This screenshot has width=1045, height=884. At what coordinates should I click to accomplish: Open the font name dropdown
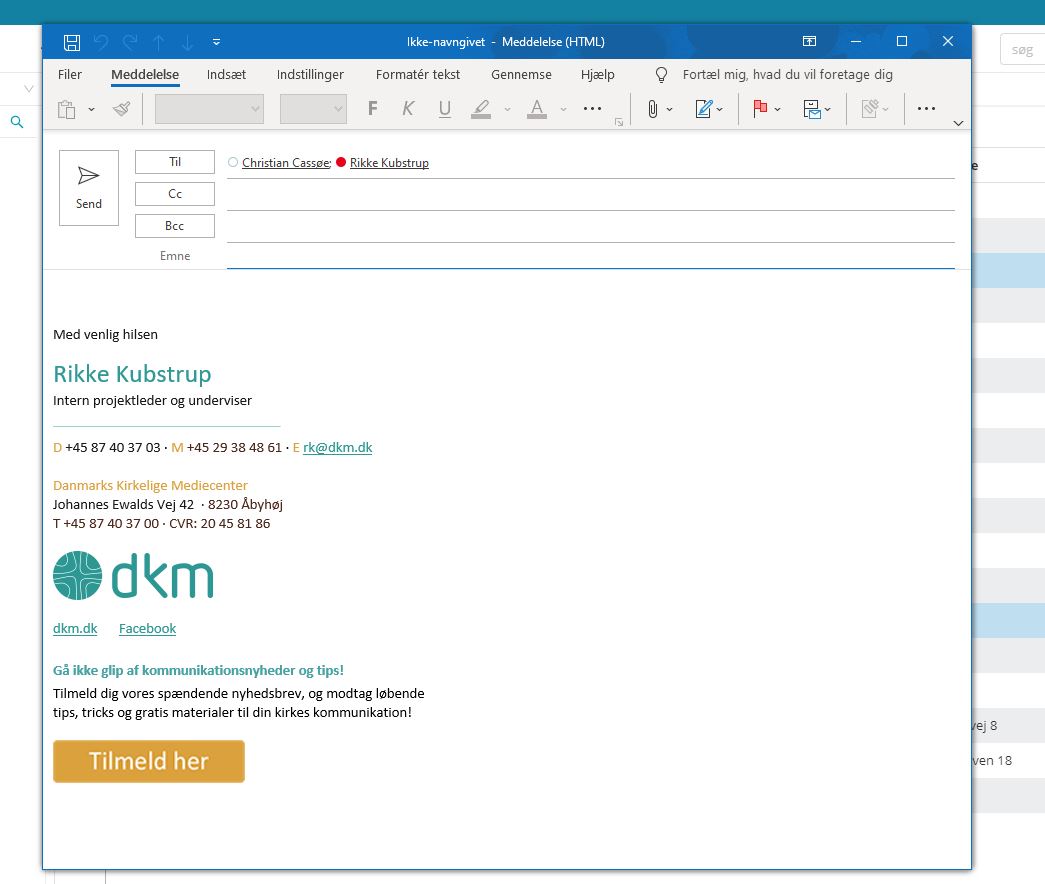pos(209,109)
